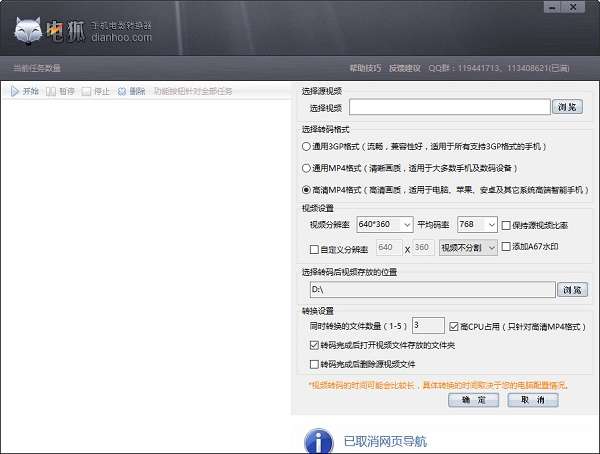Screen dimensions: 600x454
Task: Click the Start (开始) play icon
Action: pyautogui.click(x=15, y=91)
